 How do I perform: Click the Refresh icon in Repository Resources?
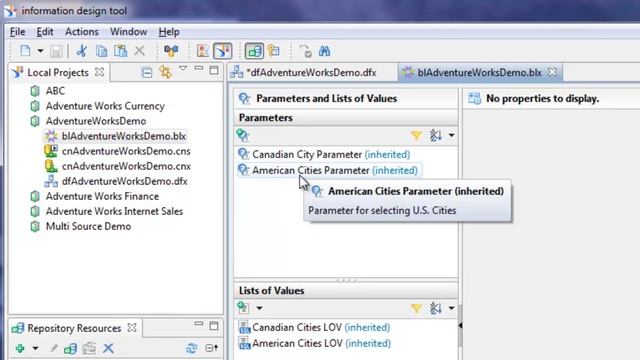pyautogui.click(x=191, y=348)
